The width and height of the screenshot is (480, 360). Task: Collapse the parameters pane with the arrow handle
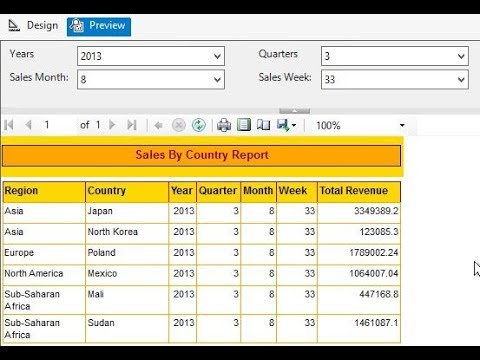click(x=294, y=111)
